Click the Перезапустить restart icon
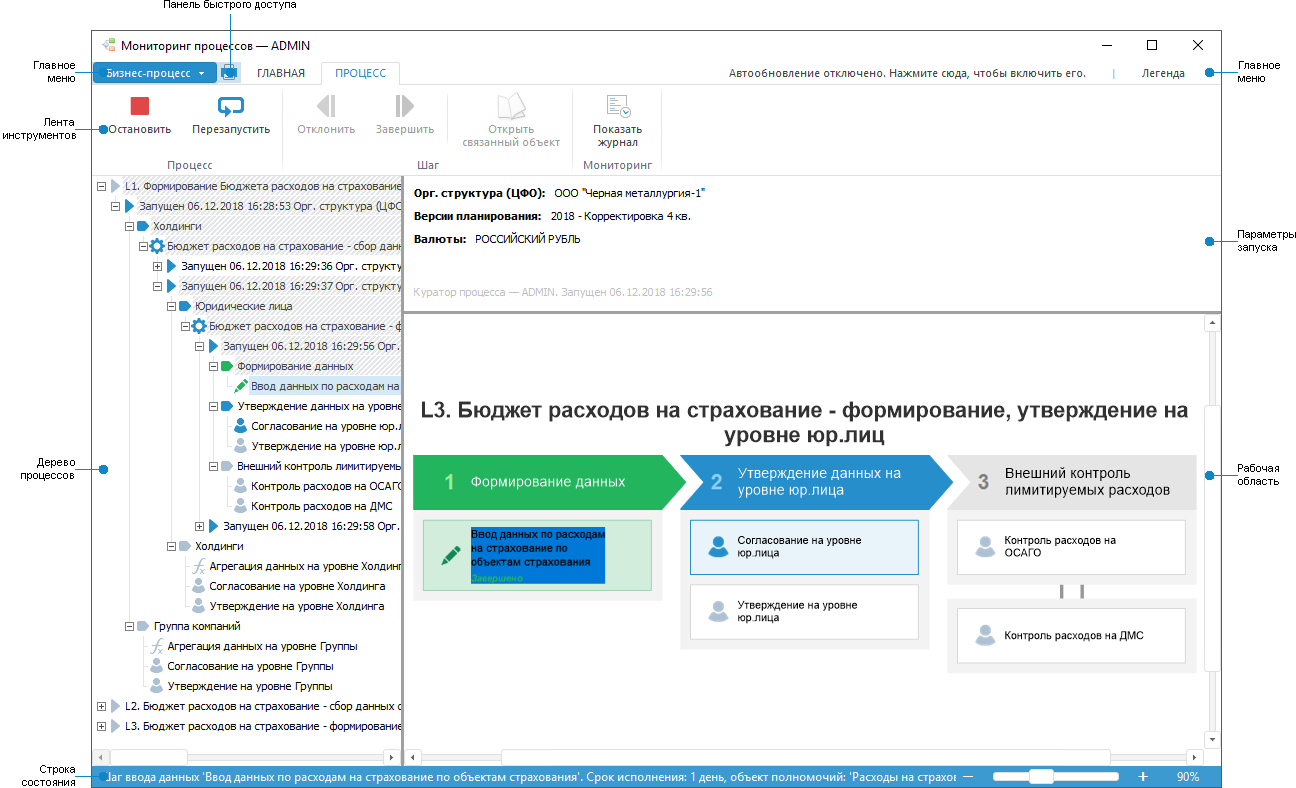 [232, 104]
